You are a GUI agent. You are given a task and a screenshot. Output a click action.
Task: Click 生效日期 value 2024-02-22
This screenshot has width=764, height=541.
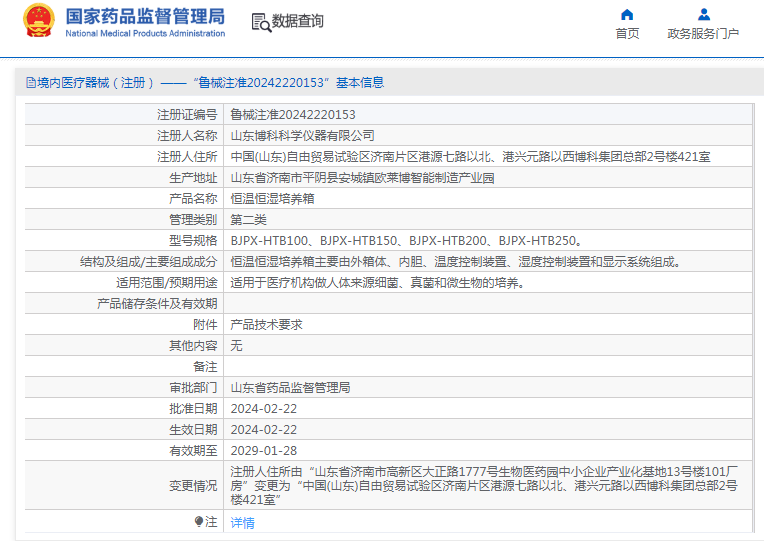264,429
